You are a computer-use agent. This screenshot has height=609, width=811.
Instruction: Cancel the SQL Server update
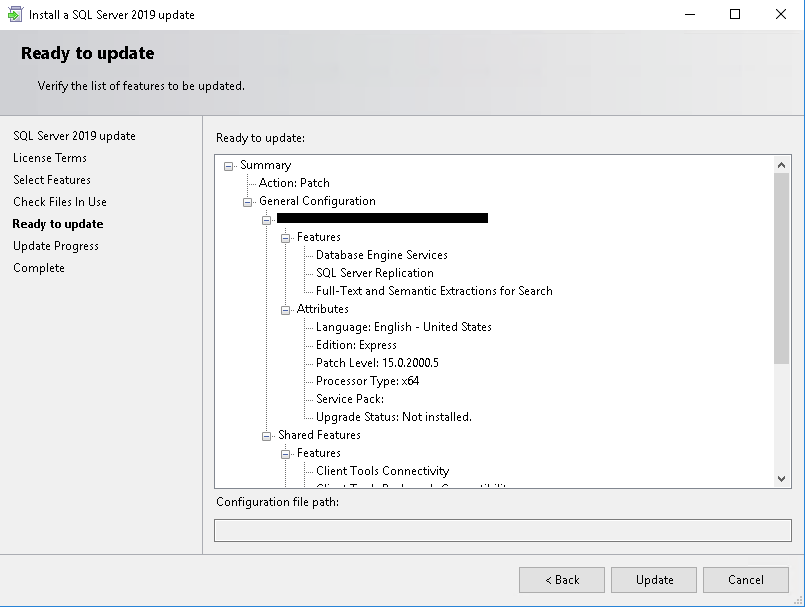(746, 580)
